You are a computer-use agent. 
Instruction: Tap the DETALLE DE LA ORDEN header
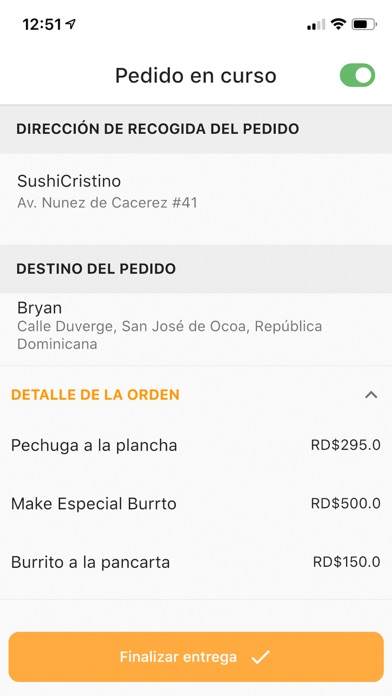click(95, 395)
